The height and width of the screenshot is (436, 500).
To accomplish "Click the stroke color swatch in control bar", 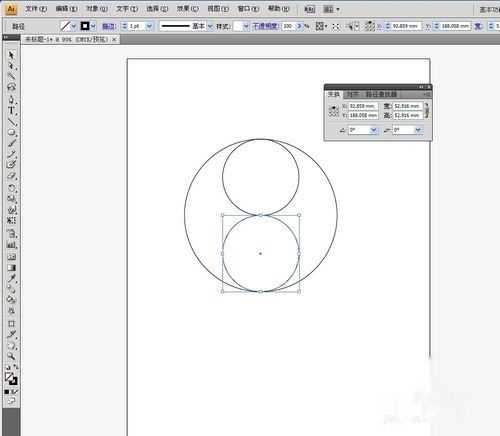I will [85, 26].
